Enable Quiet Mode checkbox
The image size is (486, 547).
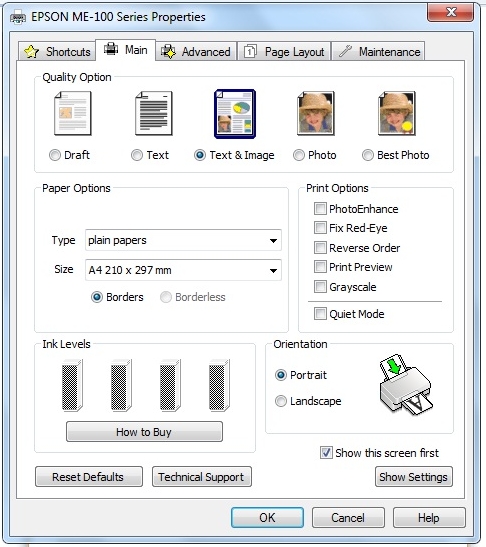pos(320,314)
